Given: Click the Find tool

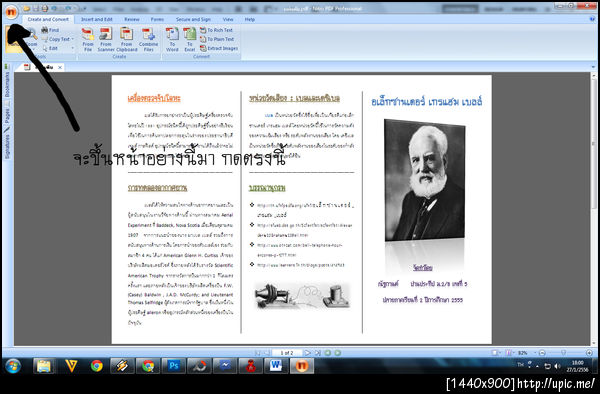Looking at the screenshot, I should tap(50, 30).
